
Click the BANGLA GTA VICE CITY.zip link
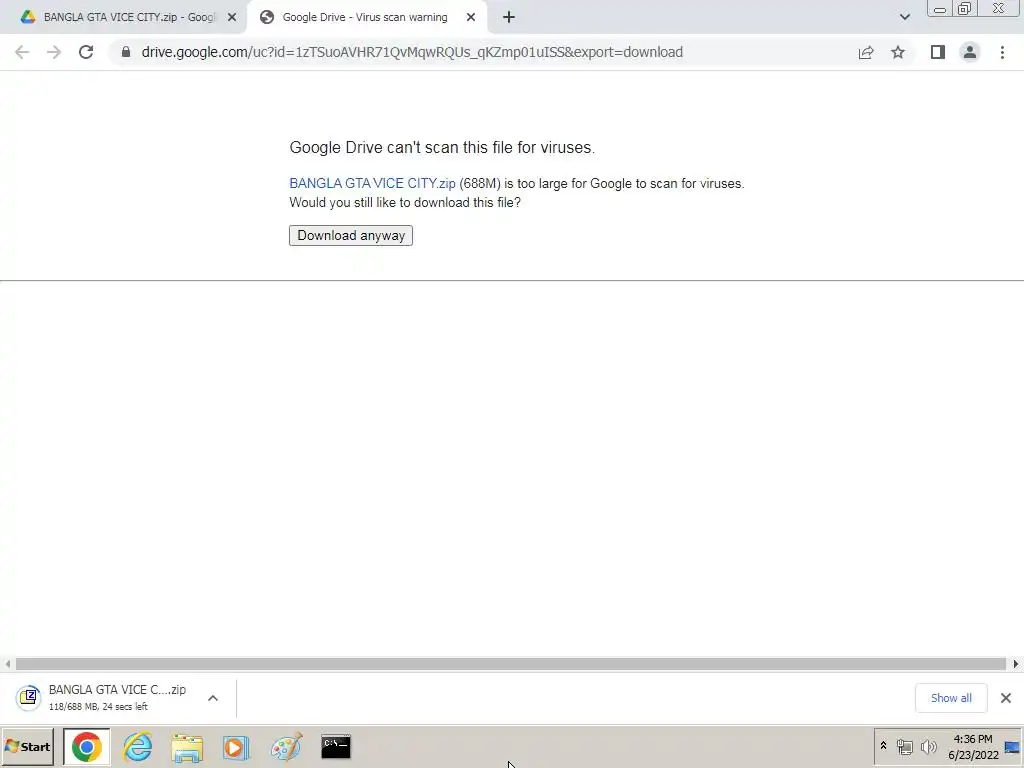[x=372, y=184]
